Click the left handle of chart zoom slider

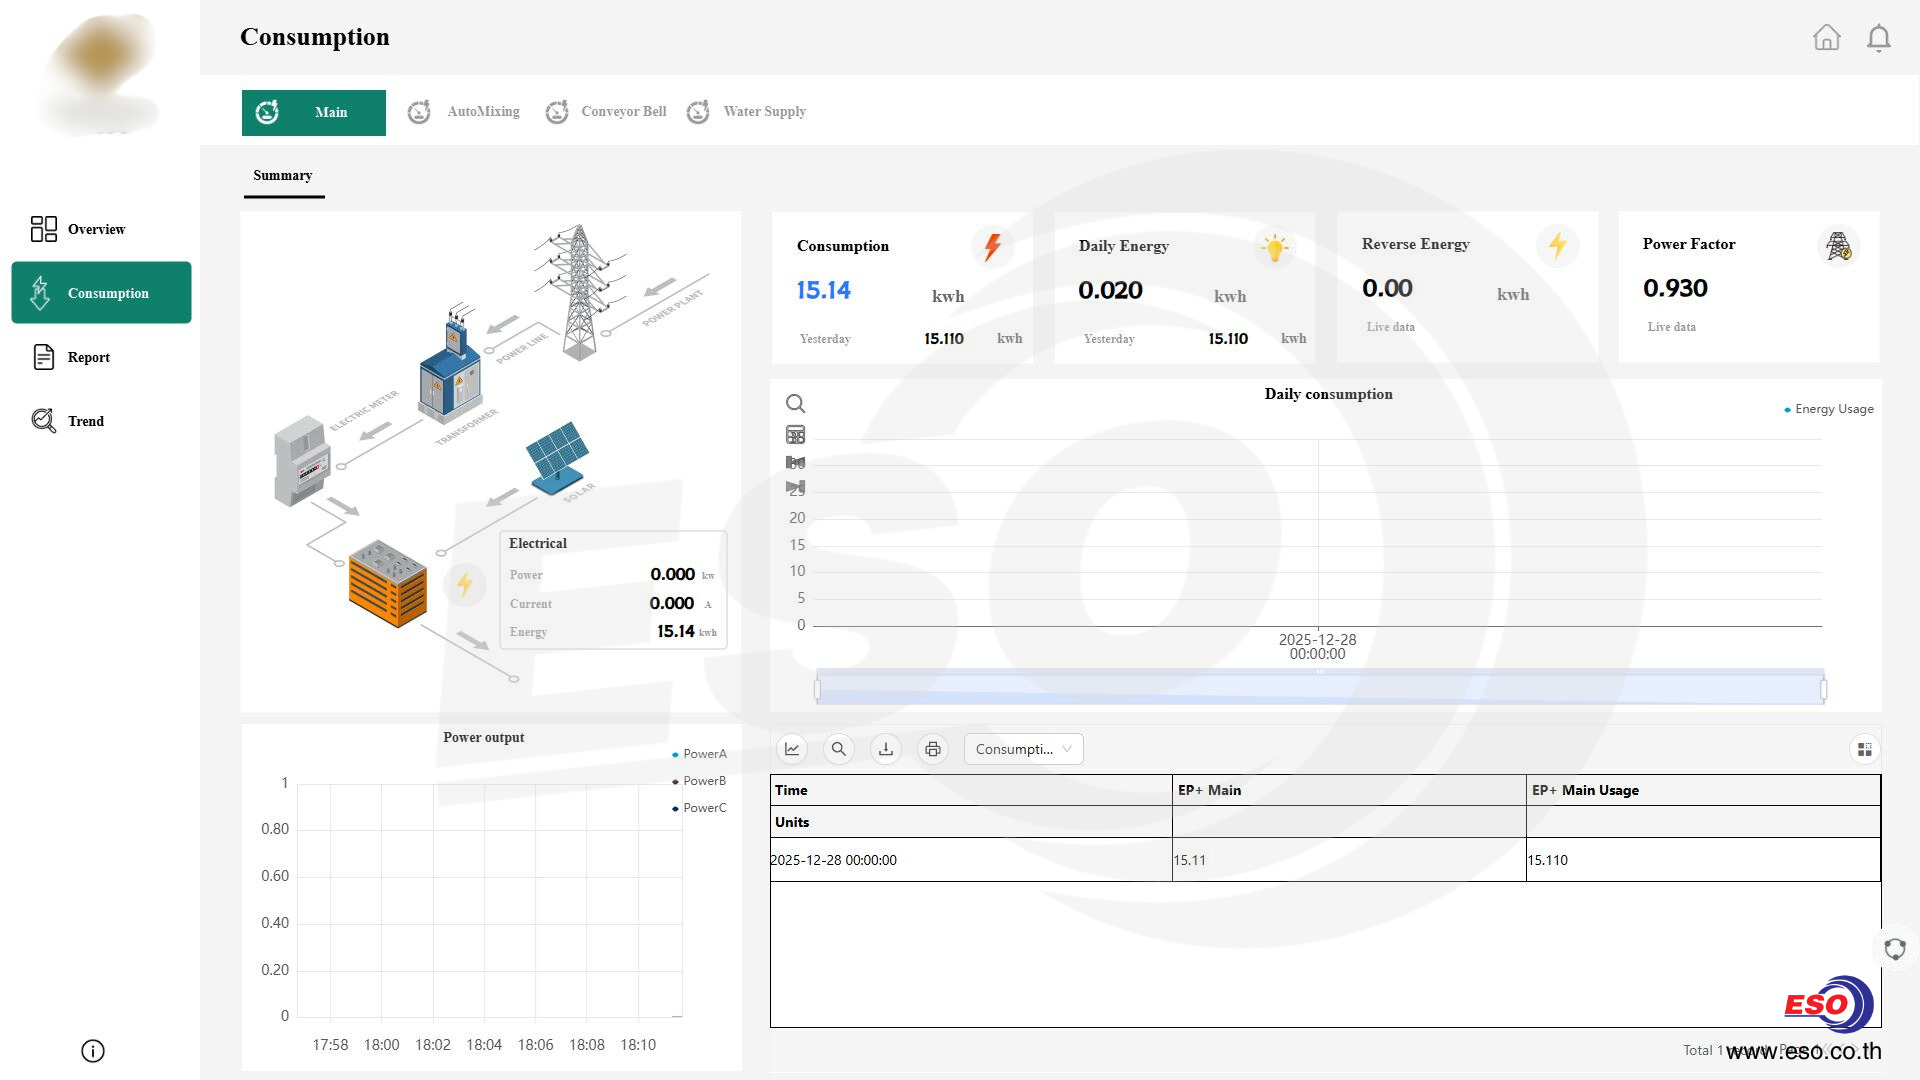coord(817,689)
